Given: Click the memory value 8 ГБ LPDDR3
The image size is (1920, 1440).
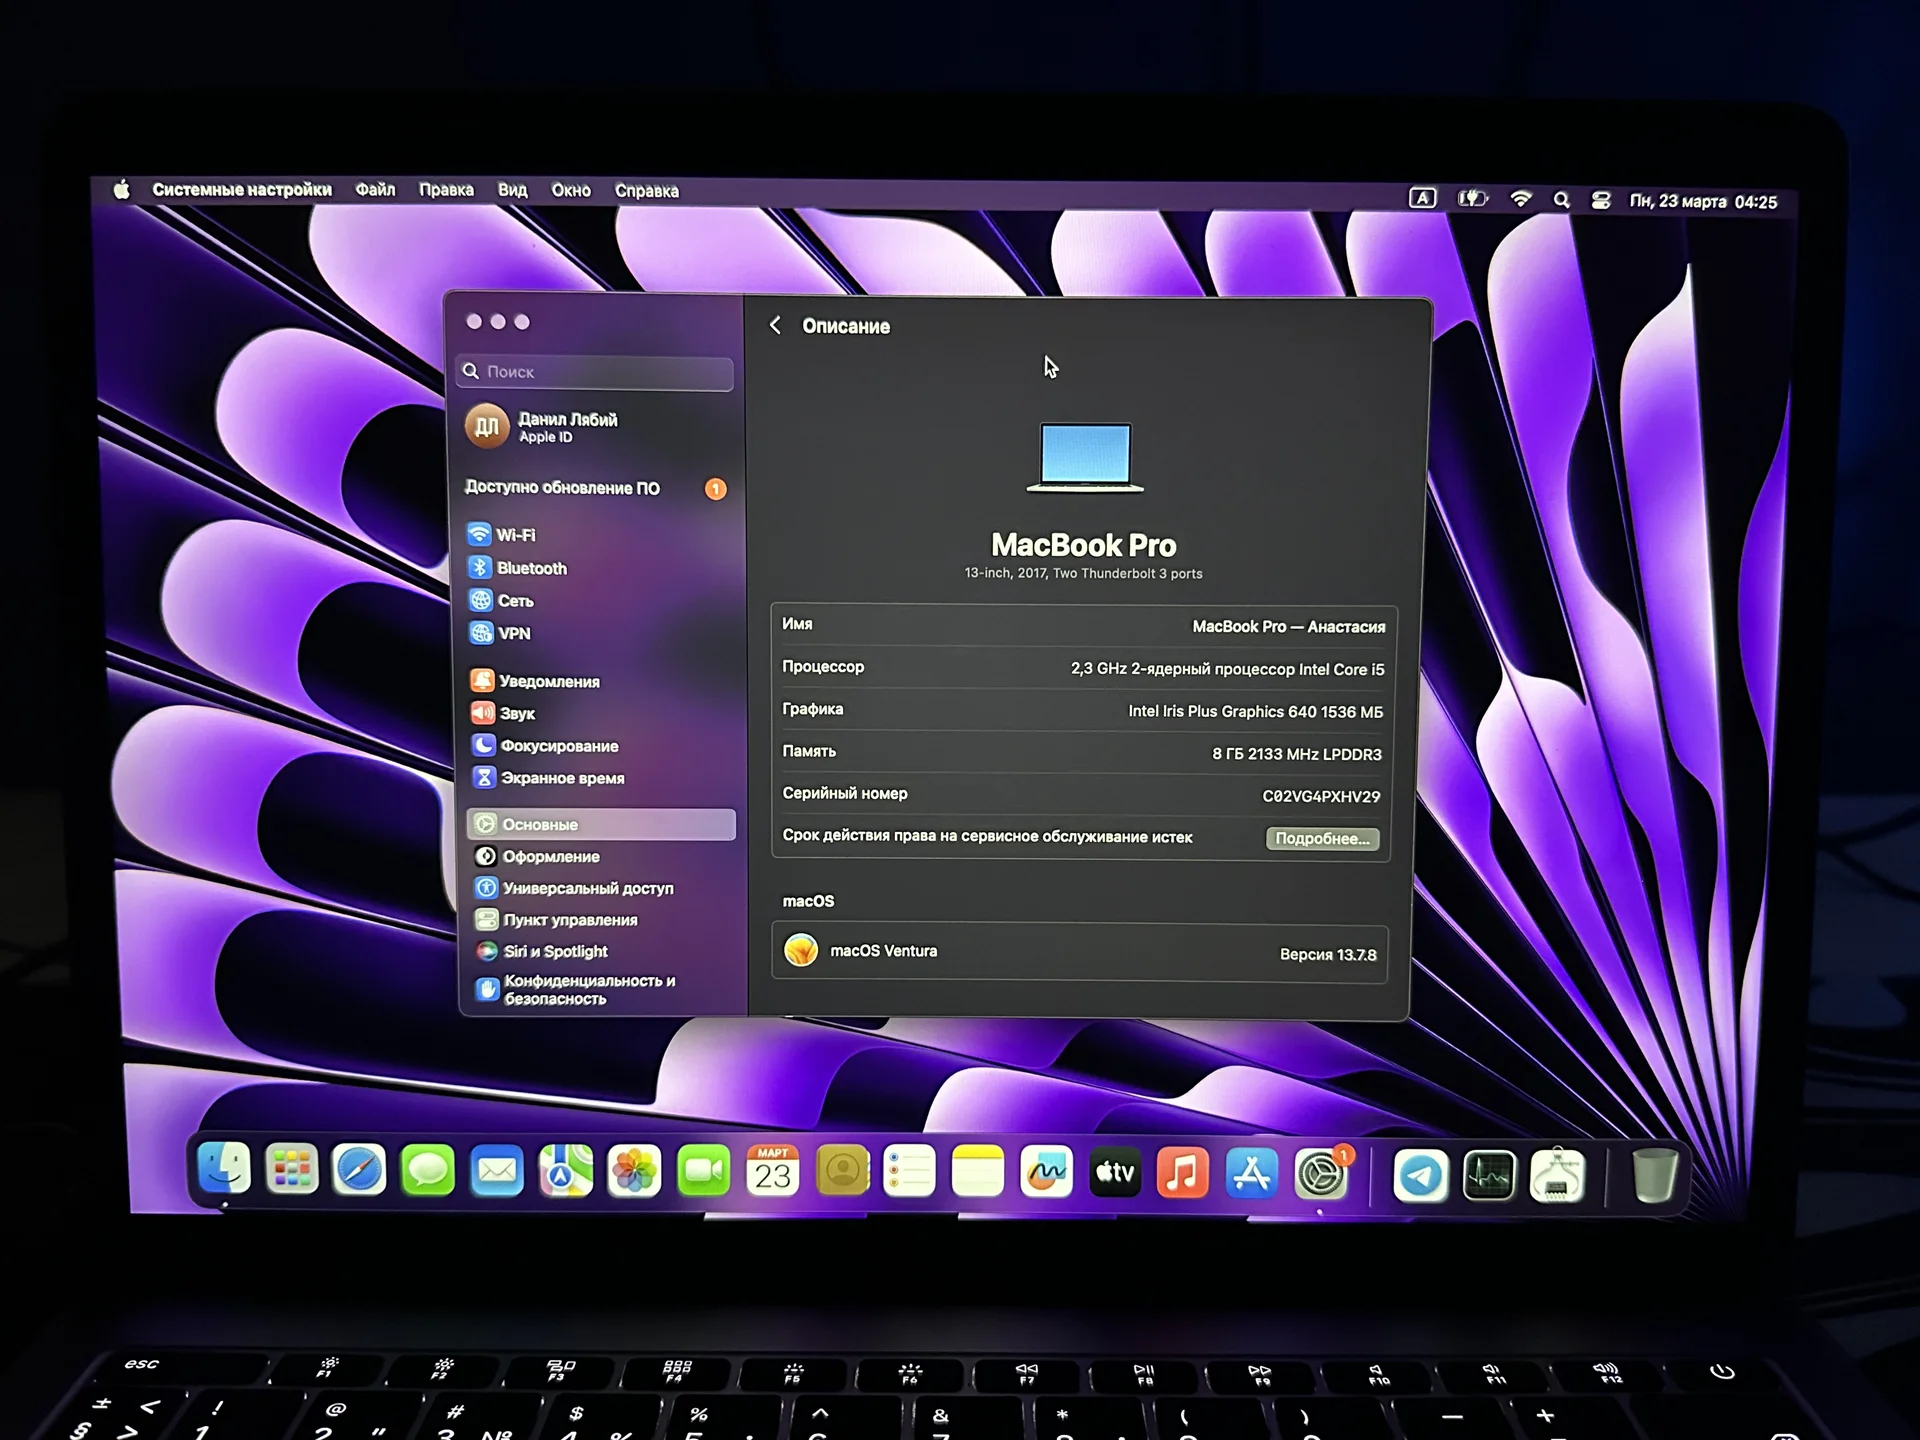Looking at the screenshot, I should [x=1296, y=753].
